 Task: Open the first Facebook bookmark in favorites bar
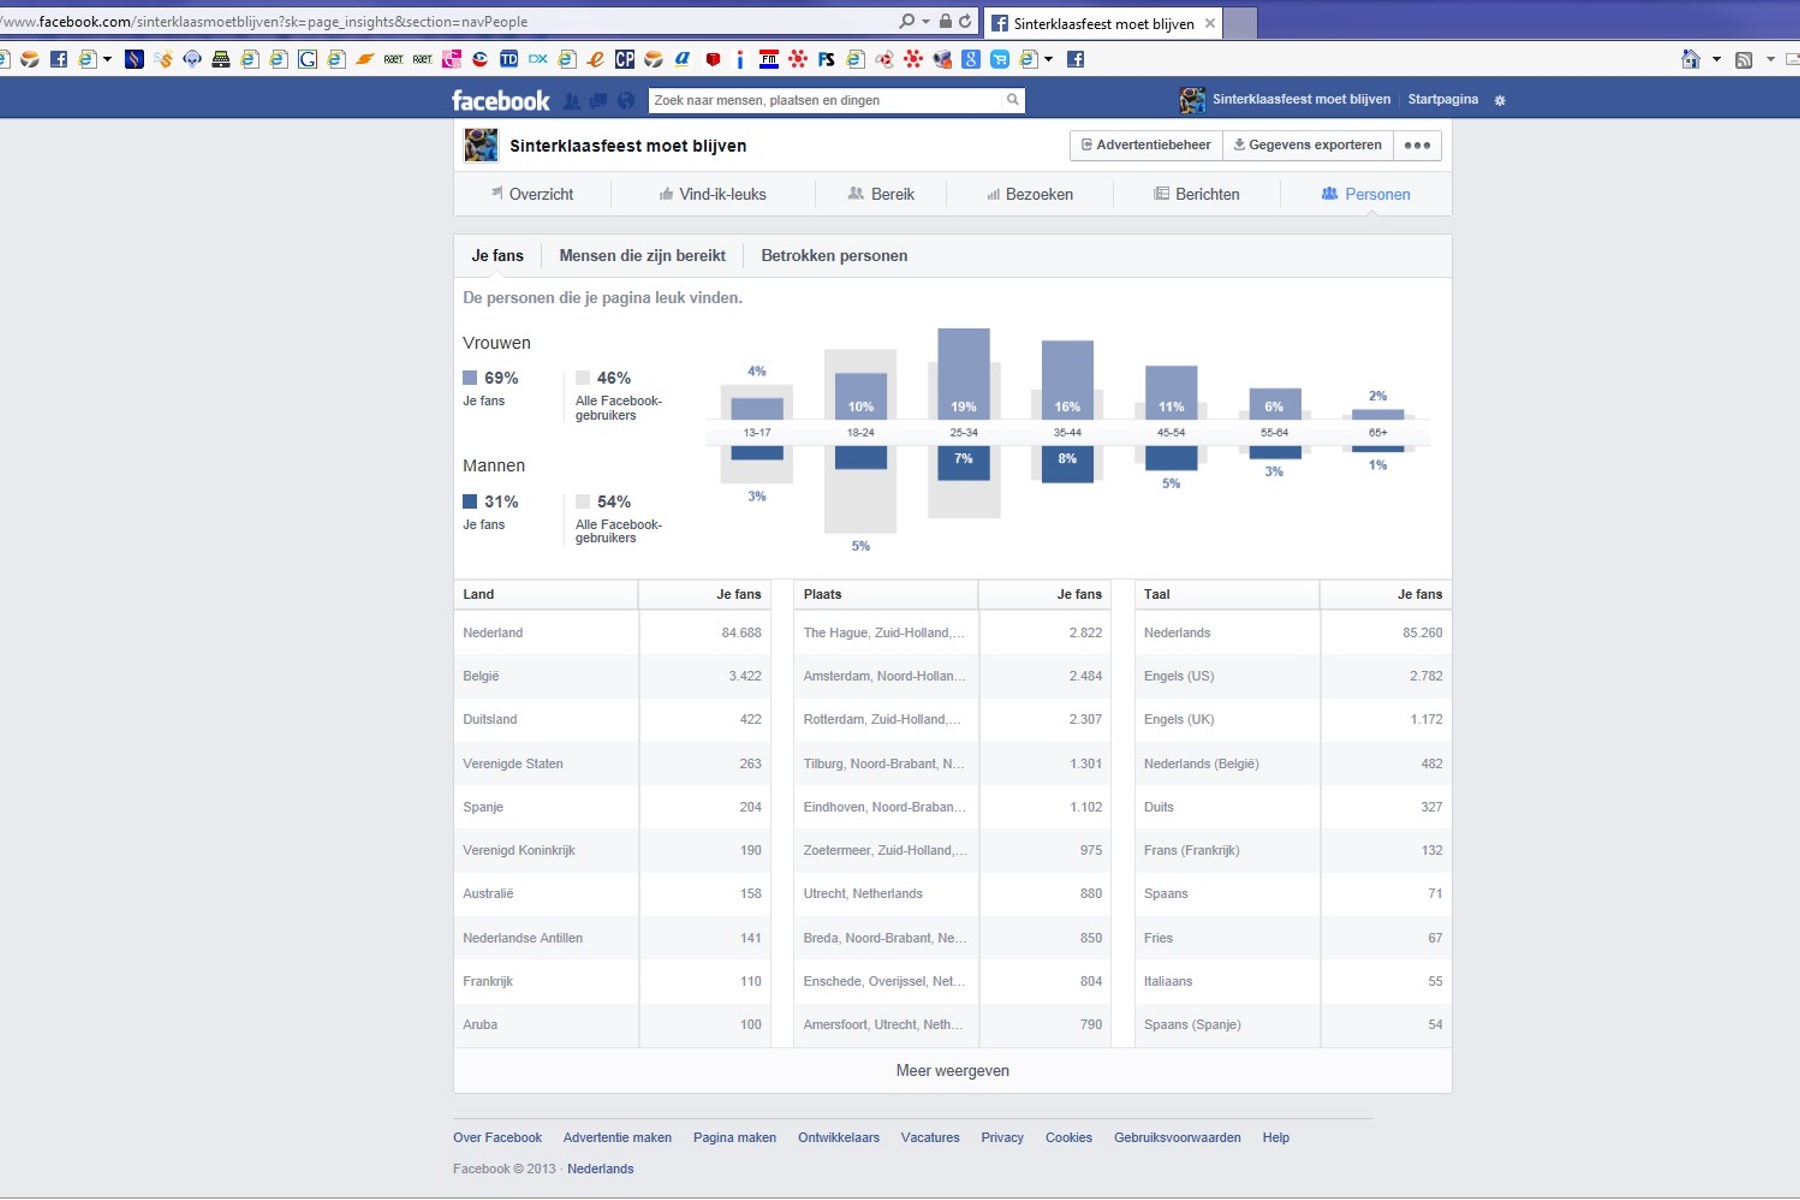tap(59, 59)
